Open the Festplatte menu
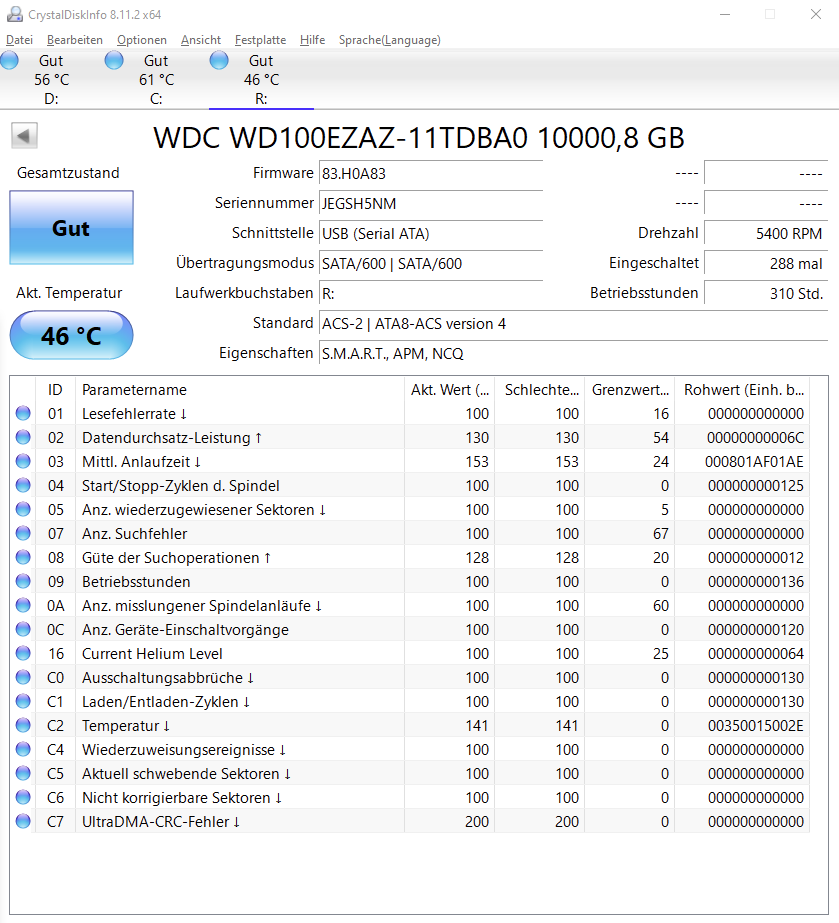Image resolution: width=839 pixels, height=923 pixels. tap(260, 39)
